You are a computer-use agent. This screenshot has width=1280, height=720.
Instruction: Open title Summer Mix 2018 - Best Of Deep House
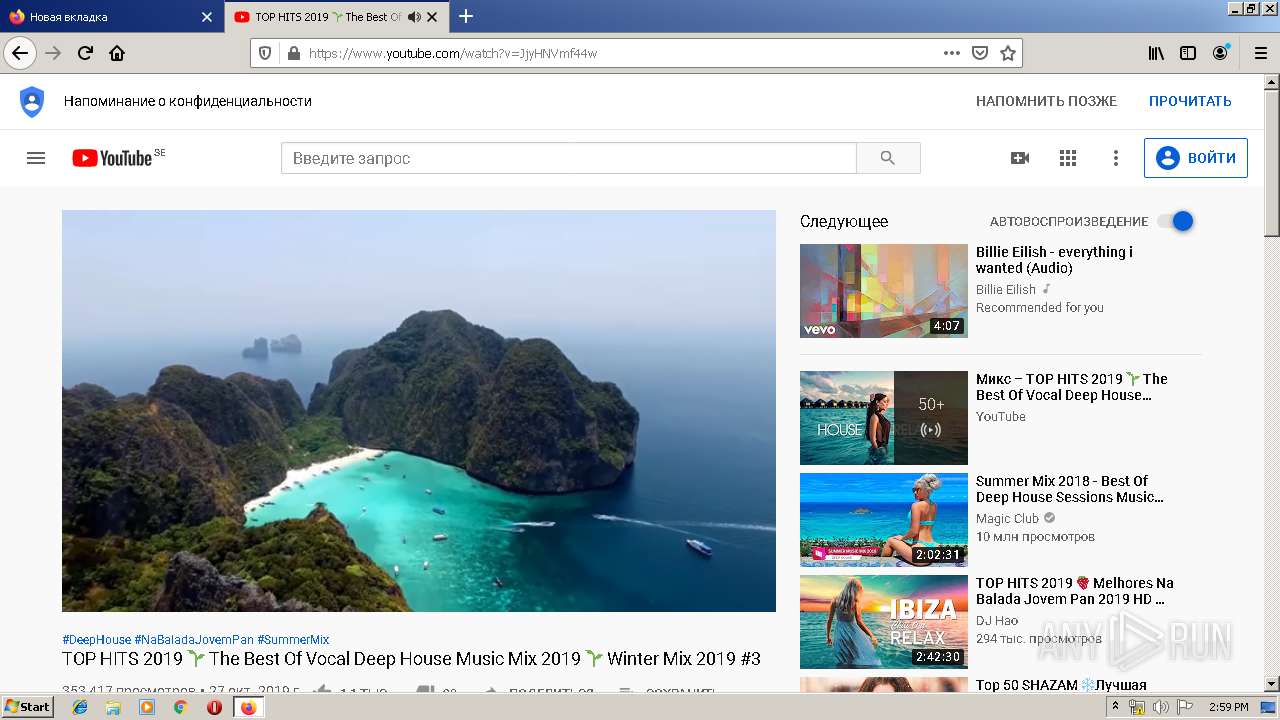coord(1069,489)
